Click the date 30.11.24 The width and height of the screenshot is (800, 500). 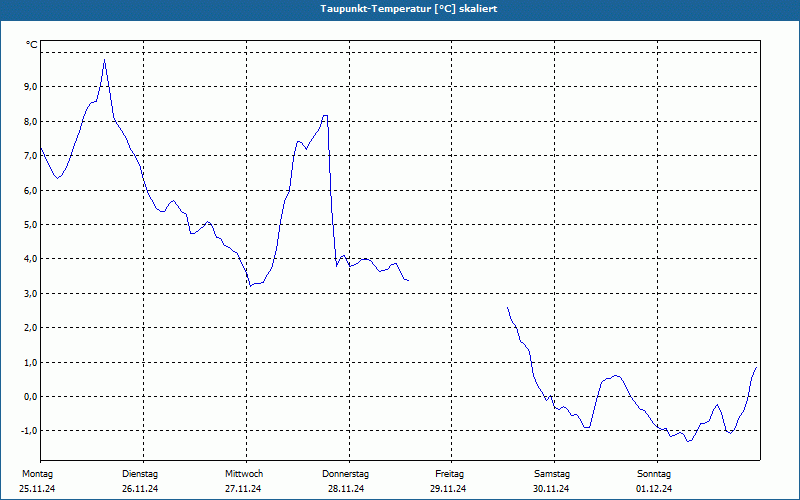[551, 489]
